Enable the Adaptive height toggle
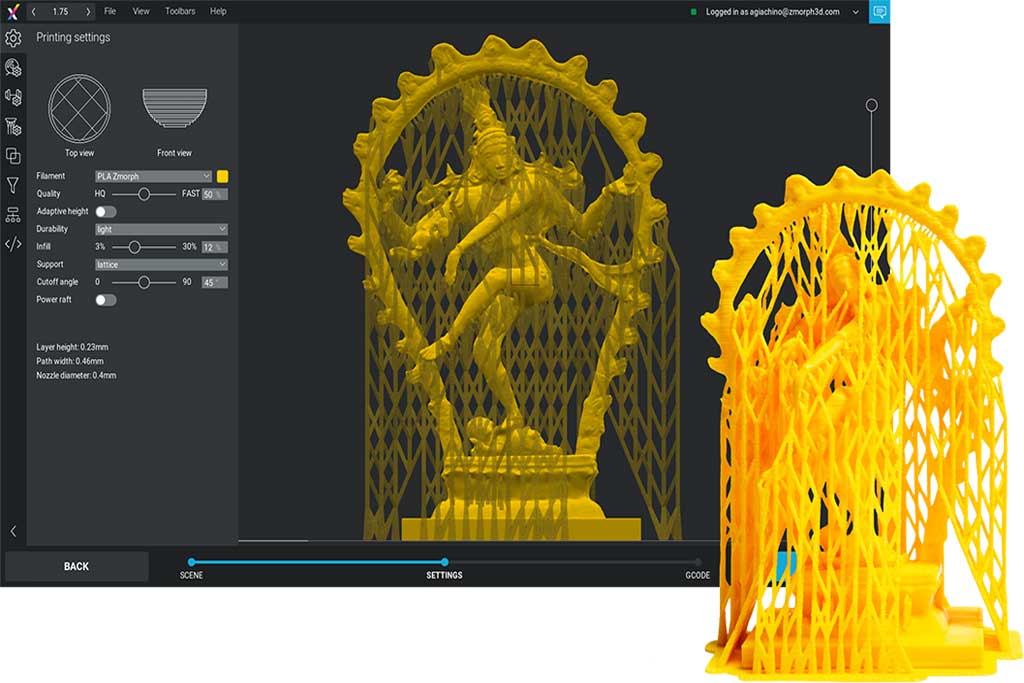The image size is (1024, 683). coord(105,212)
